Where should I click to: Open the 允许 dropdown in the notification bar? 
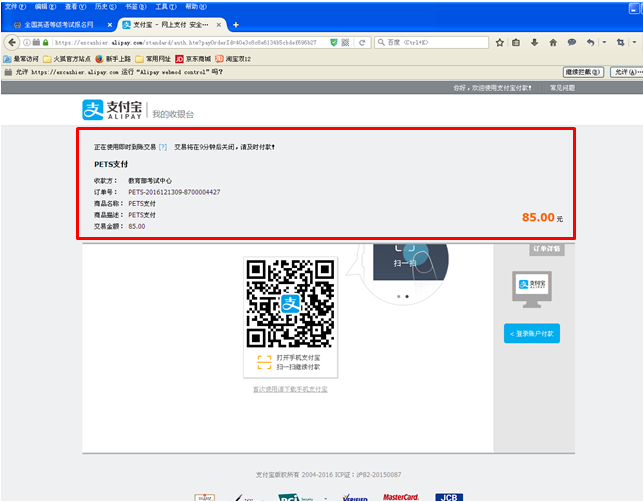pos(627,72)
